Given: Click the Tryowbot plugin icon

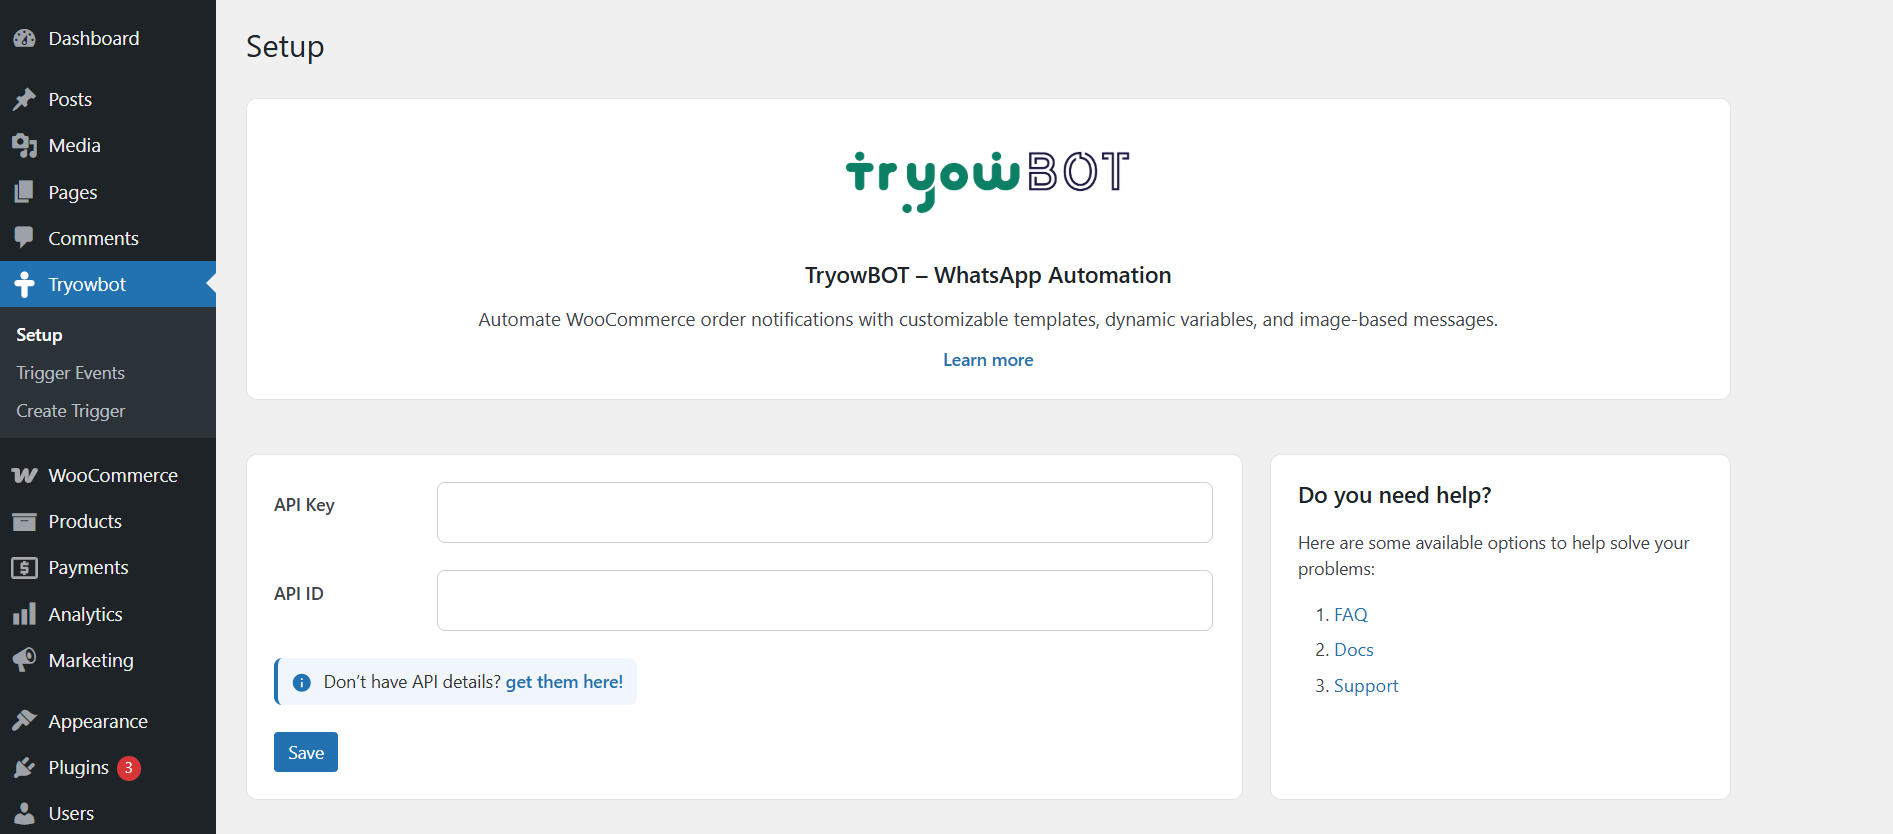Looking at the screenshot, I should coord(24,285).
